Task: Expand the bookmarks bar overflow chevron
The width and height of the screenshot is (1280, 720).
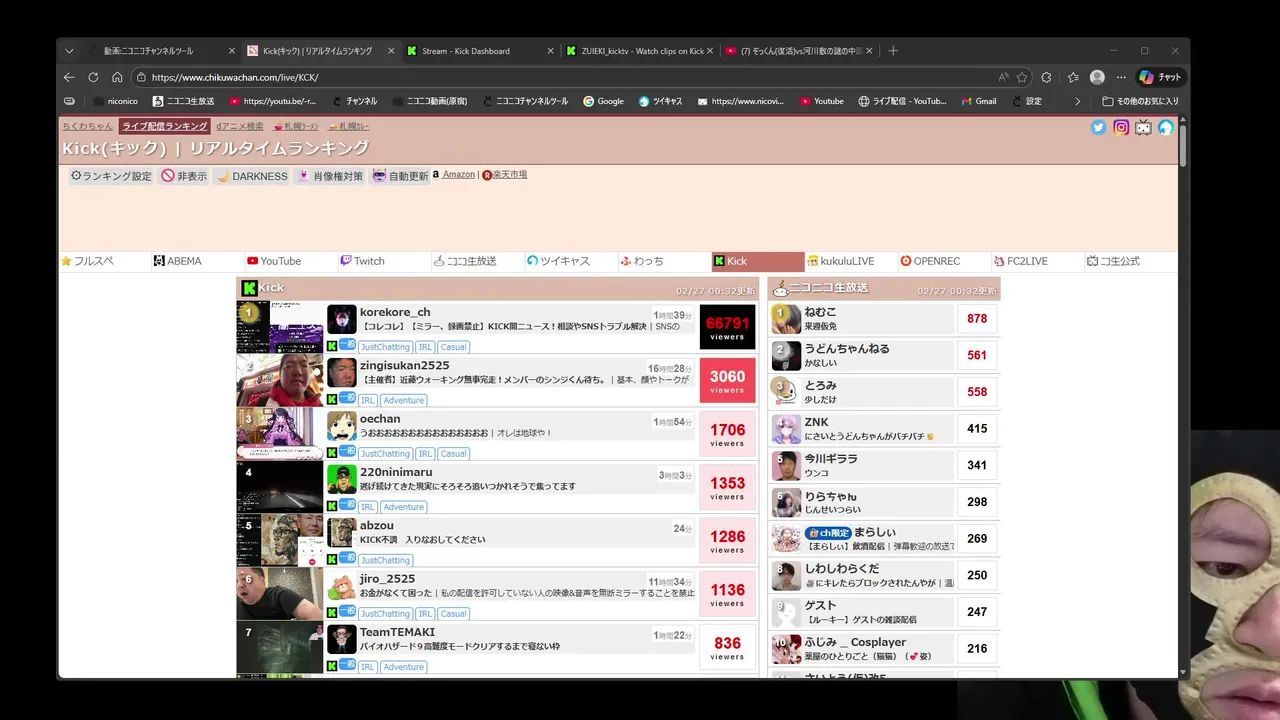Action: click(1077, 101)
